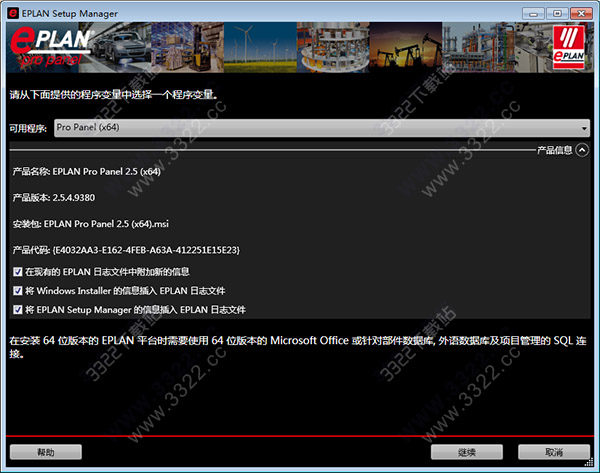Open the Pro Panel (x64) program dropdown
The height and width of the screenshot is (473, 600).
[322, 128]
